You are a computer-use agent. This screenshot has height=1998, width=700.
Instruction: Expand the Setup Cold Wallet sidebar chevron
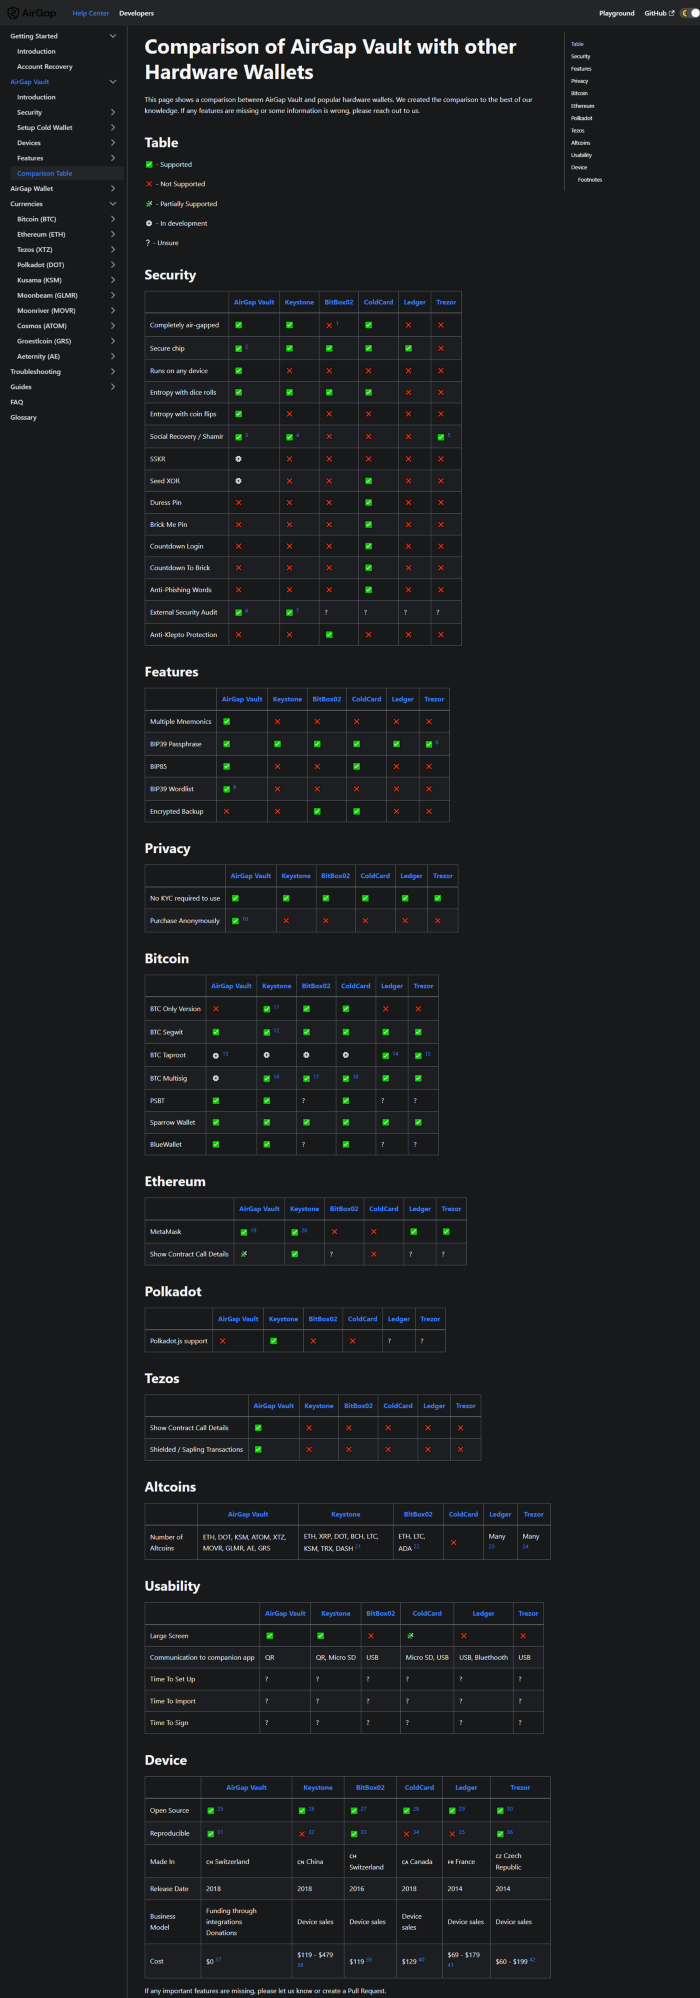pos(112,128)
